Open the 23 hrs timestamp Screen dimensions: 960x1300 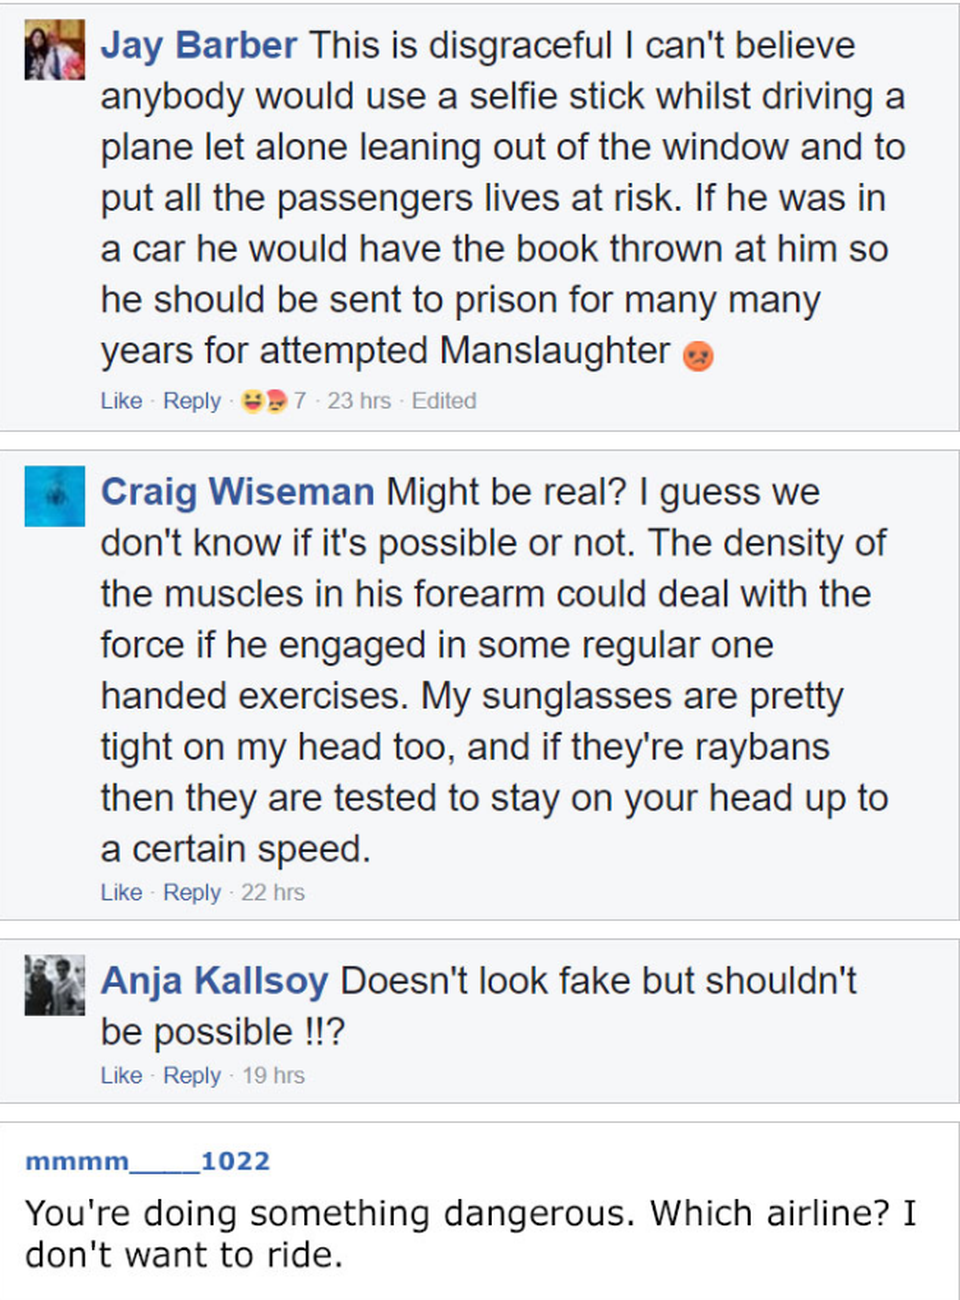pyautogui.click(x=359, y=401)
